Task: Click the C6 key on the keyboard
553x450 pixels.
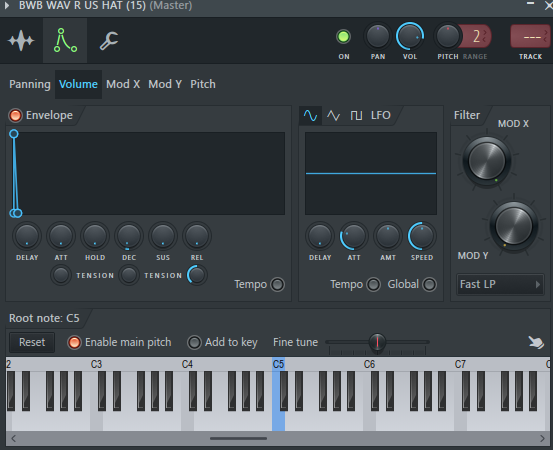Action: click(369, 421)
